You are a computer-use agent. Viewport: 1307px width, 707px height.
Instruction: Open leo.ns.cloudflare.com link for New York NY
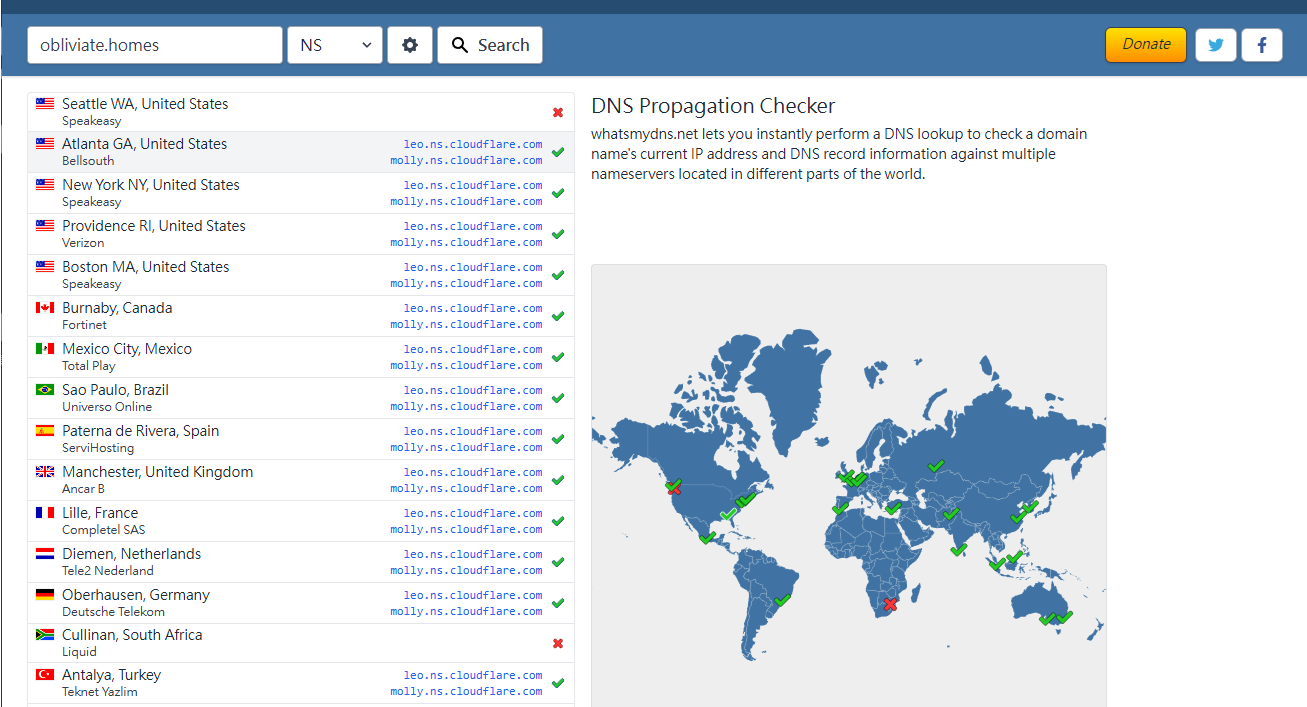(472, 185)
